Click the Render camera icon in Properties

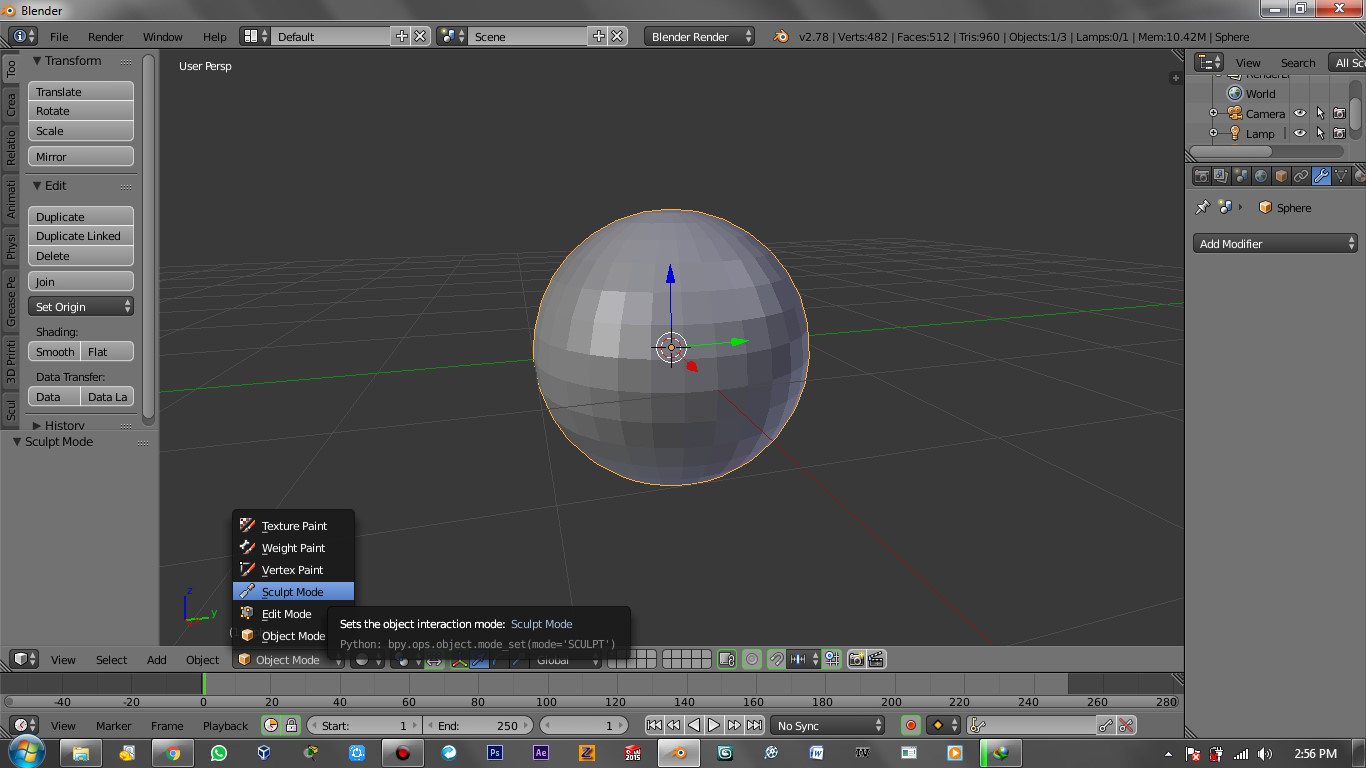[x=1201, y=175]
